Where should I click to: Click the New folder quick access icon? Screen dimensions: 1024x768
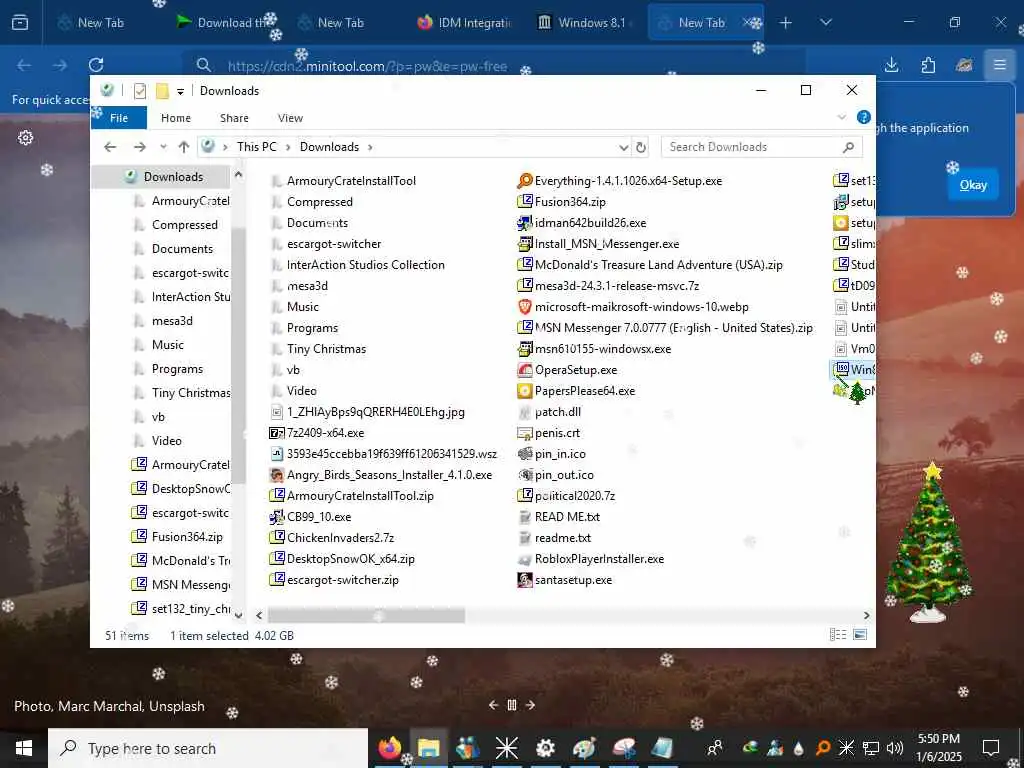coord(163,91)
